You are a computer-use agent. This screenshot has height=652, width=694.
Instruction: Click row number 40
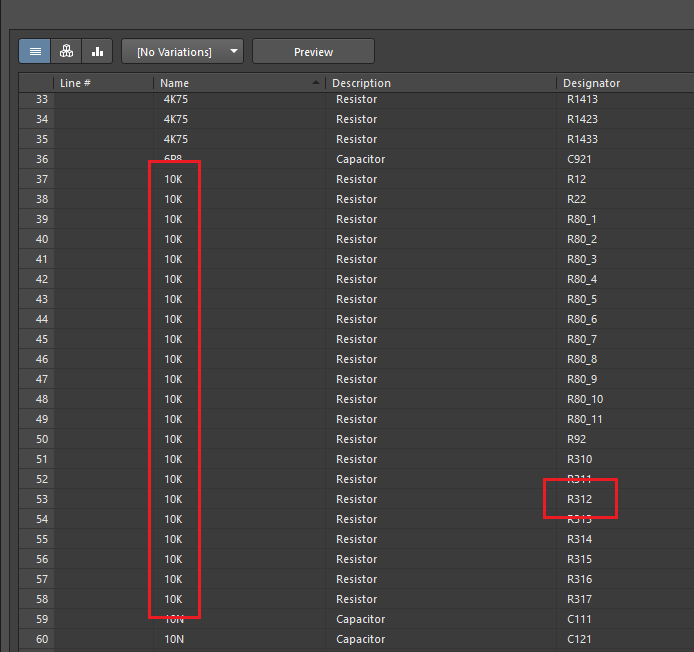click(42, 239)
